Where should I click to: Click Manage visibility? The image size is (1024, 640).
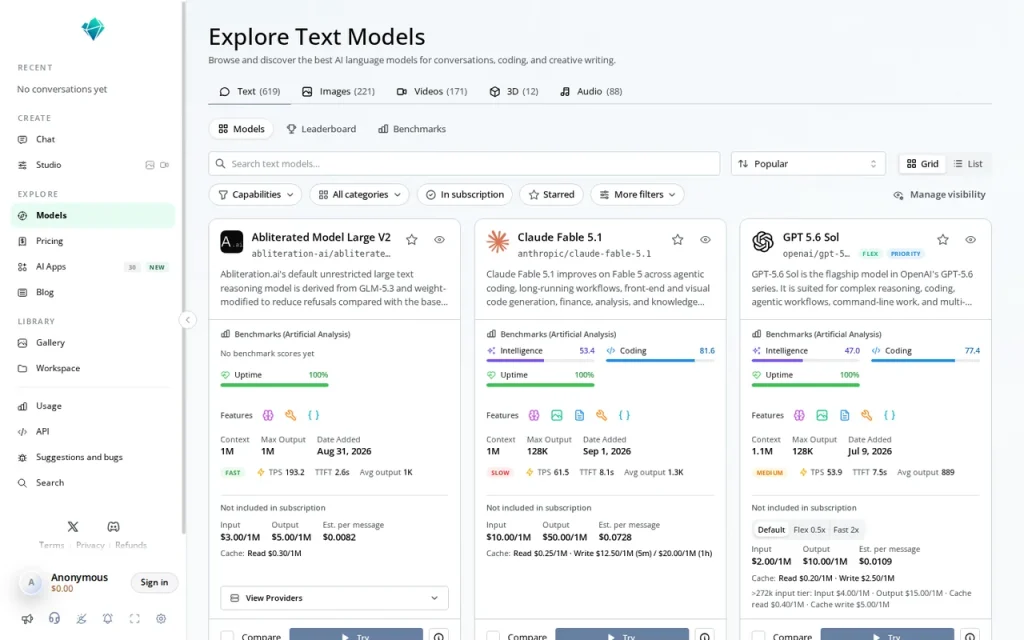939,195
